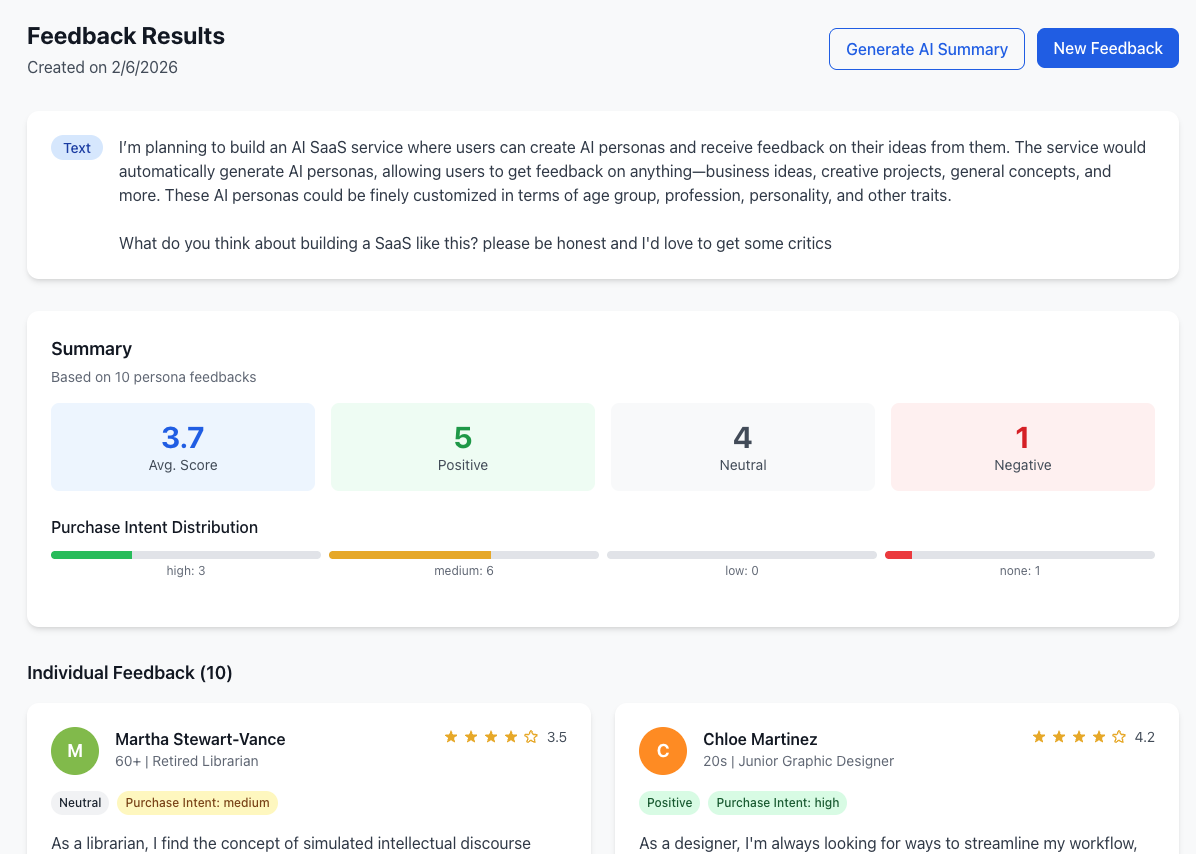Click the New Feedback button
The image size is (1196, 854).
point(1108,48)
